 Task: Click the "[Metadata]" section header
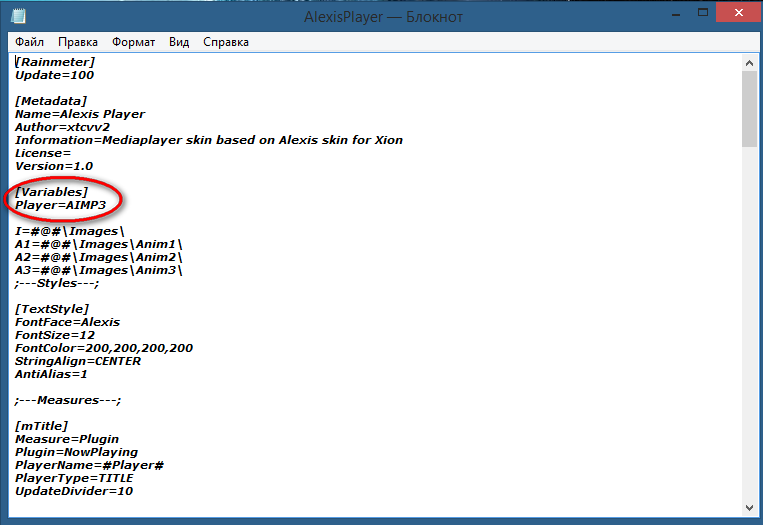pyautogui.click(x=51, y=101)
